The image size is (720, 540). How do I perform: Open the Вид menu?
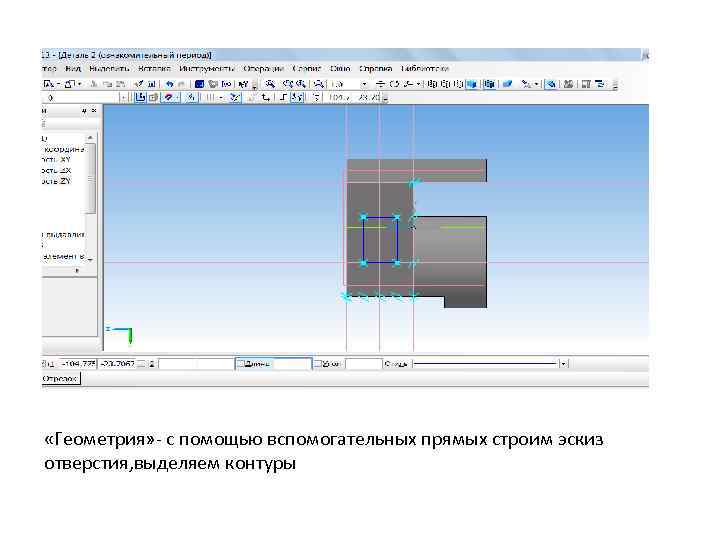(x=73, y=68)
